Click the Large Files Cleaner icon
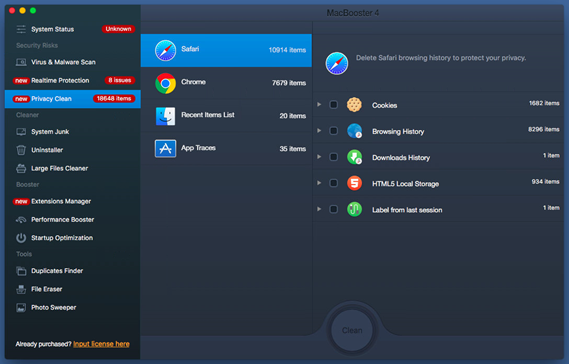569x364 pixels. [21, 168]
